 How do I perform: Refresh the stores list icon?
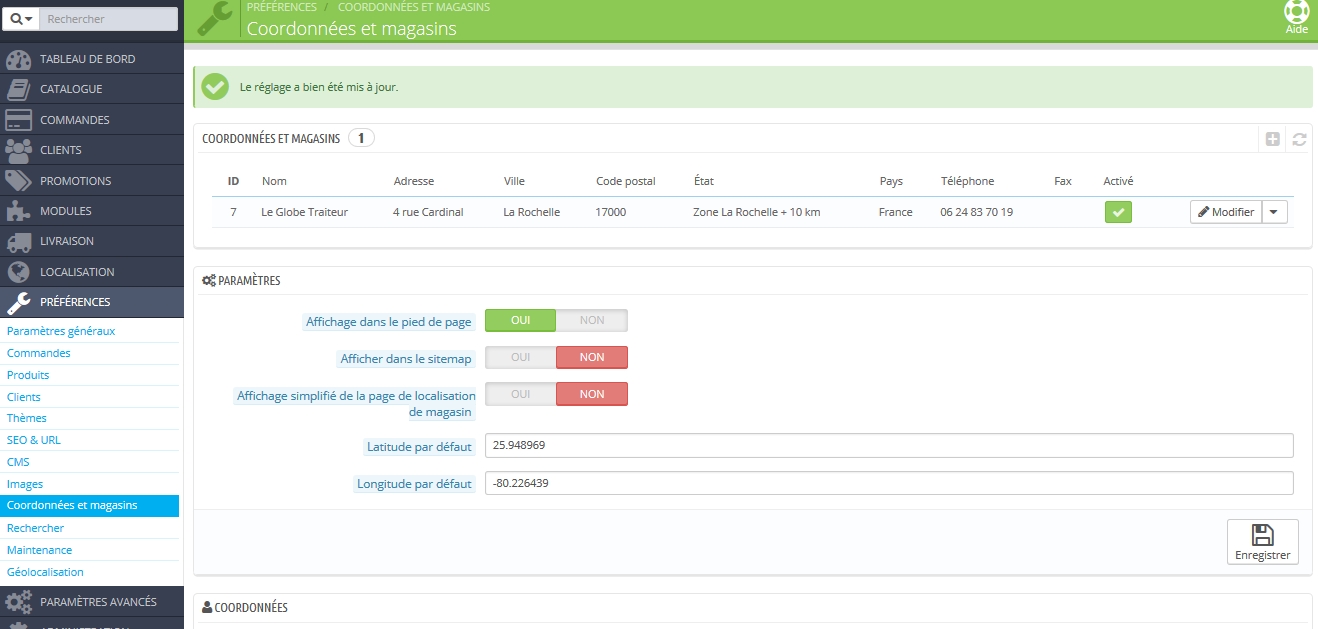1299,140
